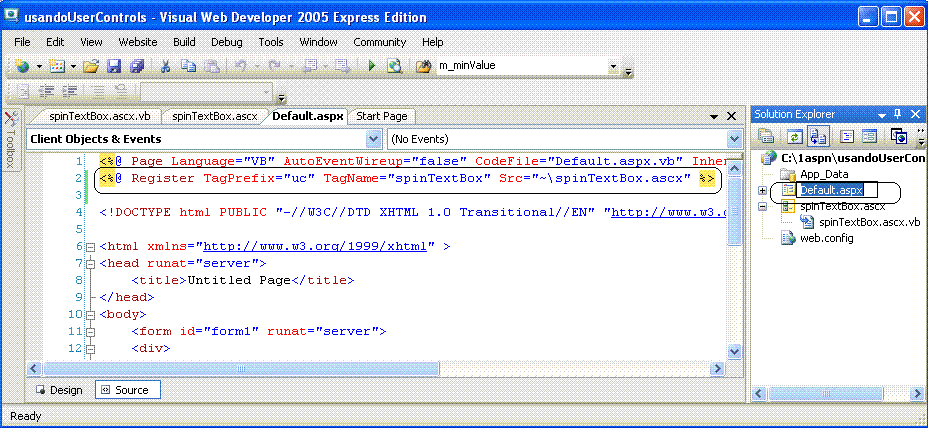928x428 pixels.
Task: Pin the Solution Explorer panel with the pushpin
Action: [898, 114]
